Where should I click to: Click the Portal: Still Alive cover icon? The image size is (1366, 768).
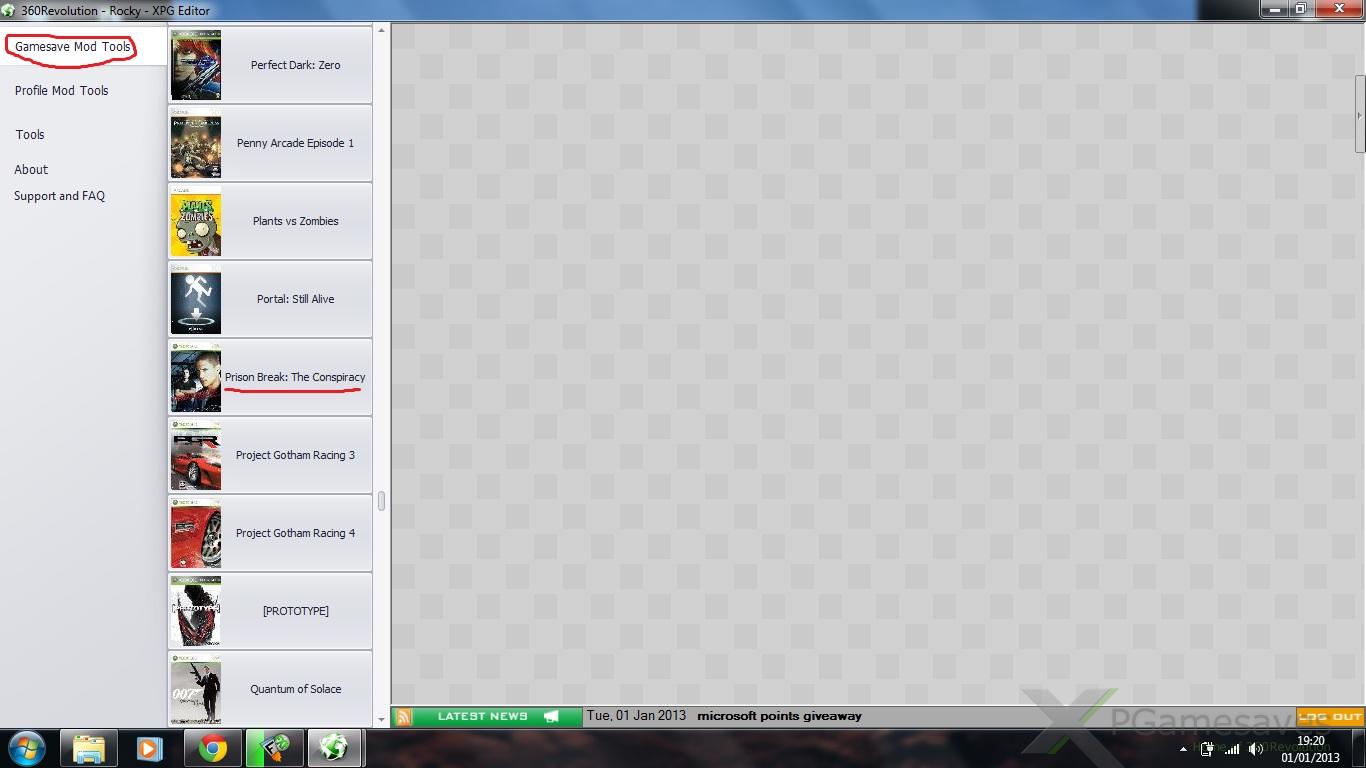click(x=196, y=299)
